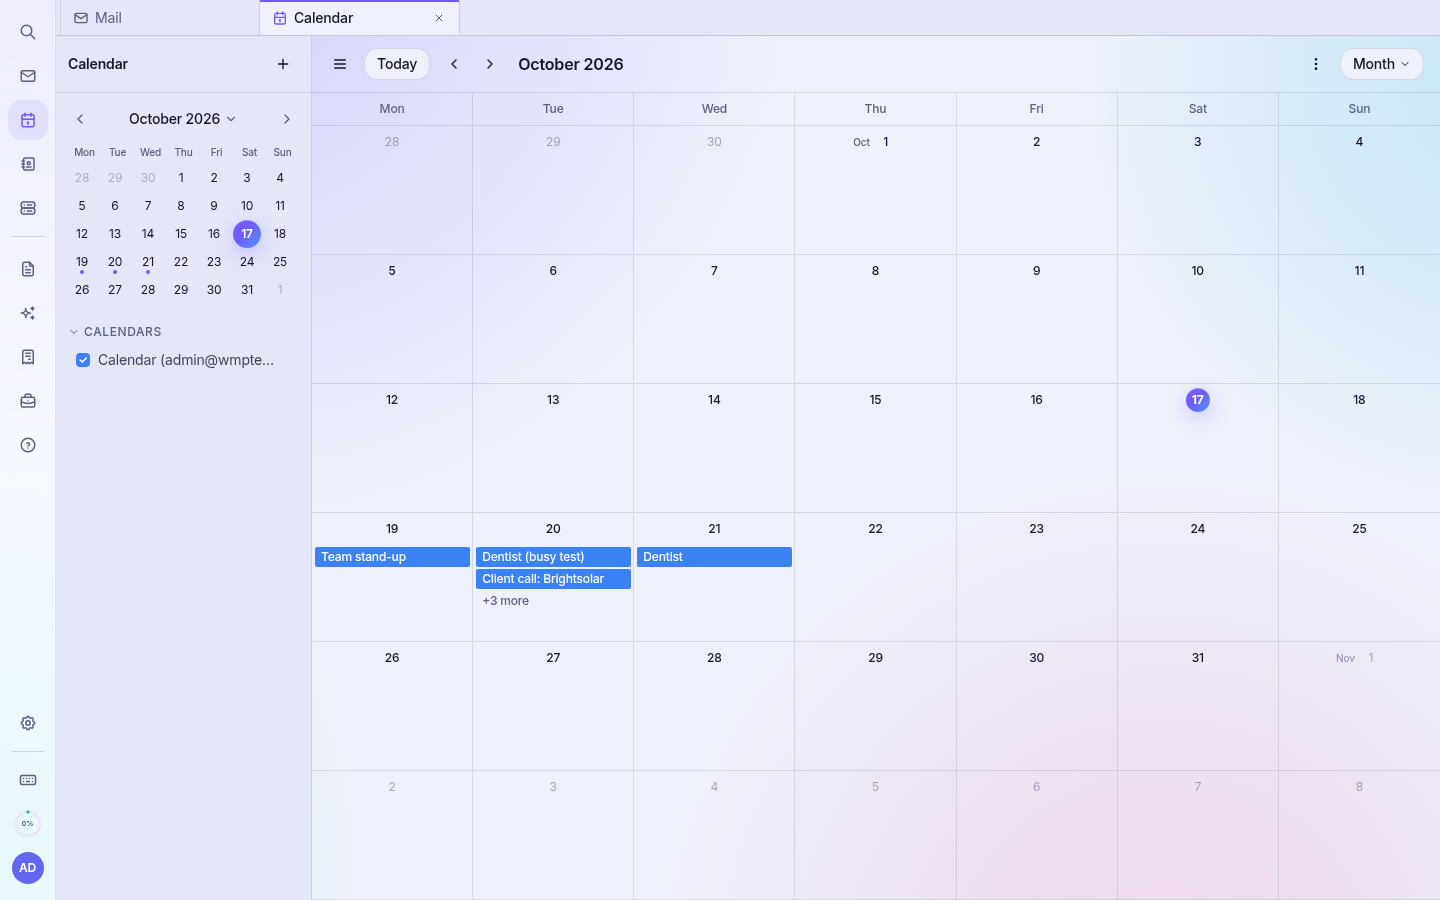Select day 8 in the mini calendar
The width and height of the screenshot is (1440, 900).
coord(181,206)
